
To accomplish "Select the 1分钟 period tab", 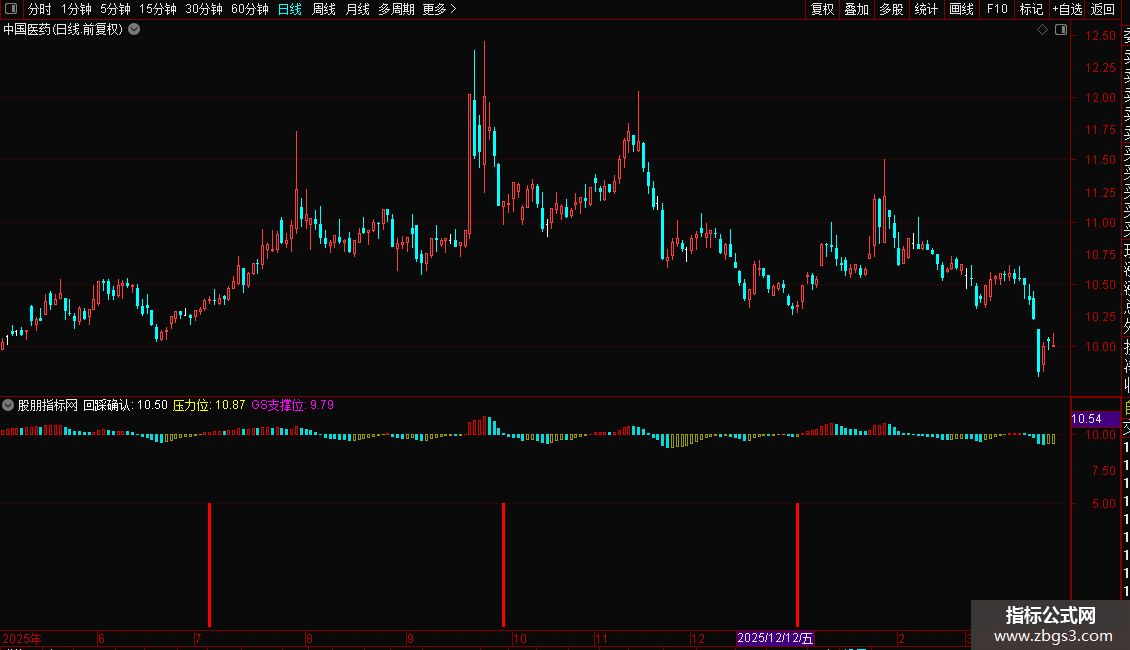I will pos(76,9).
